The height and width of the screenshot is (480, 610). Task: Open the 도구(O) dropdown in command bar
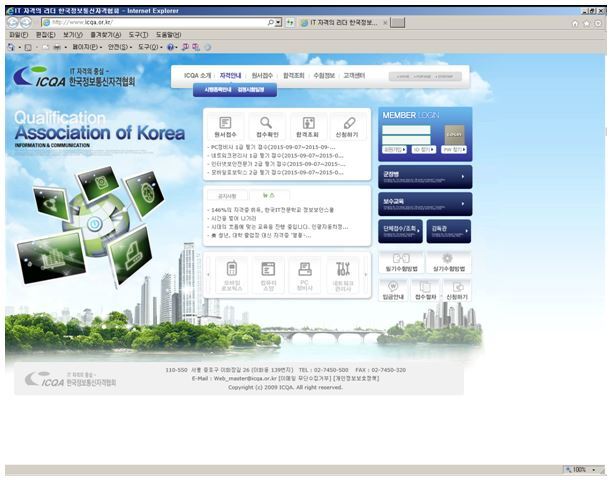[151, 47]
